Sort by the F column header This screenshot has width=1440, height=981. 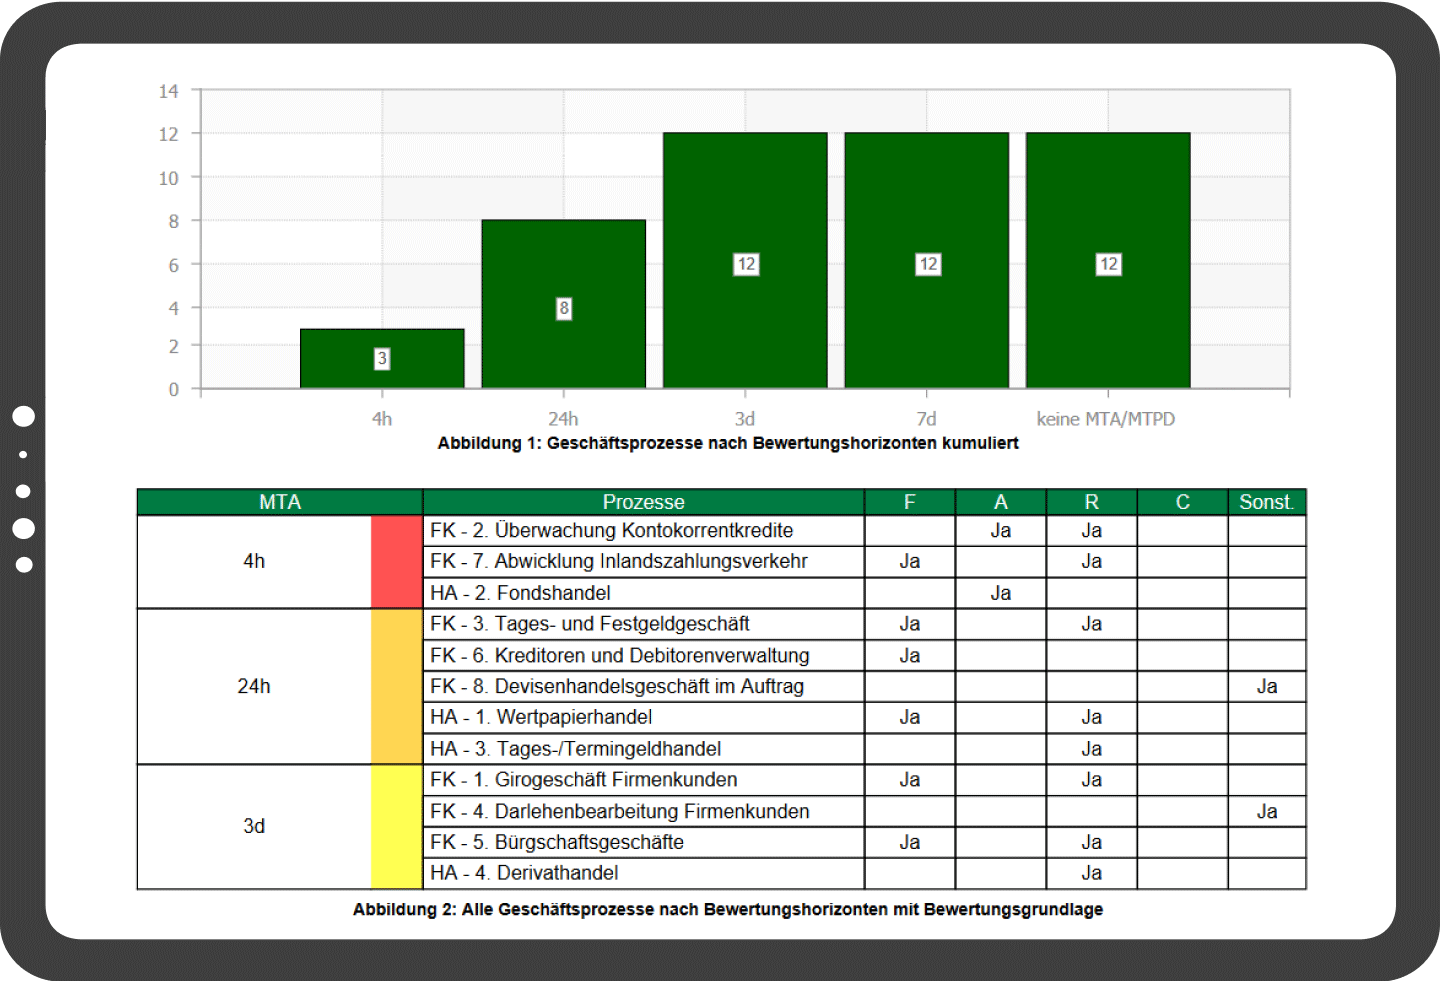pos(908,501)
